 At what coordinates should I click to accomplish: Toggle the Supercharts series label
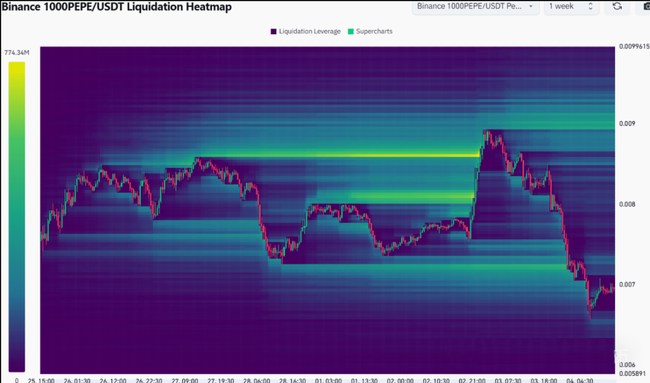tap(374, 32)
